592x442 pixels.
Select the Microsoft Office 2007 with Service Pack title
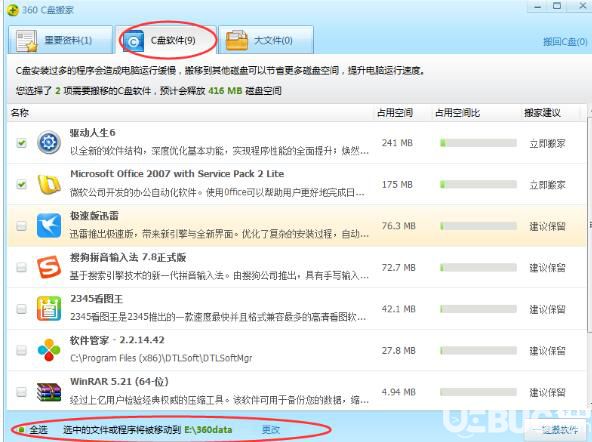[177, 174]
